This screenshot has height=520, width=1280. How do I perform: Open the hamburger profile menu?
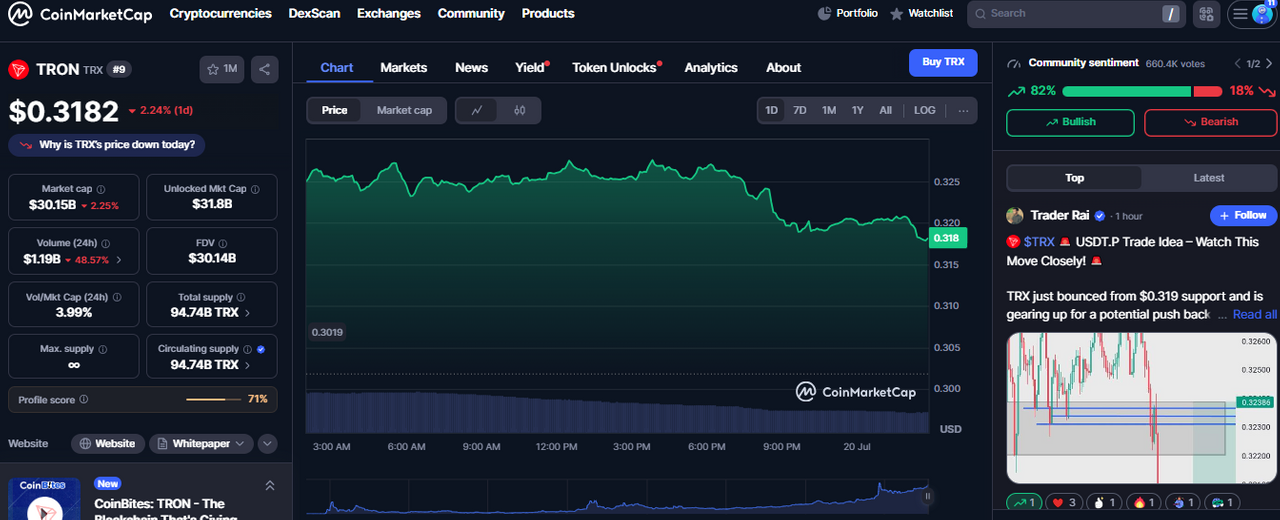1251,14
